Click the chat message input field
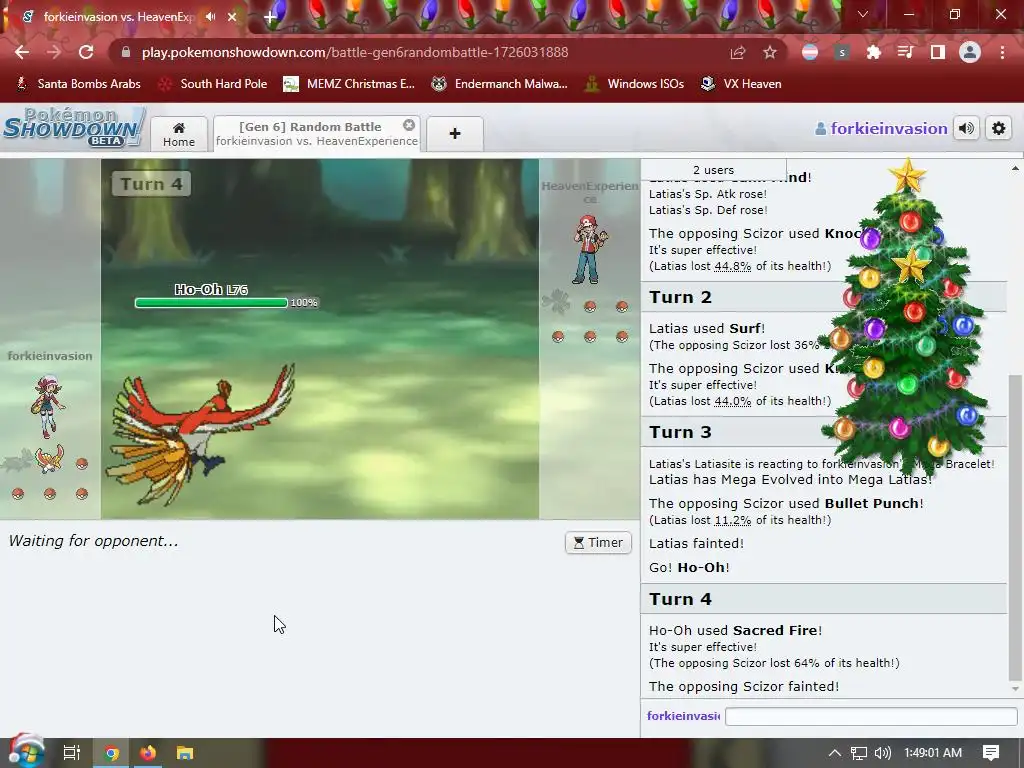Viewport: 1024px width, 768px height. (x=871, y=716)
